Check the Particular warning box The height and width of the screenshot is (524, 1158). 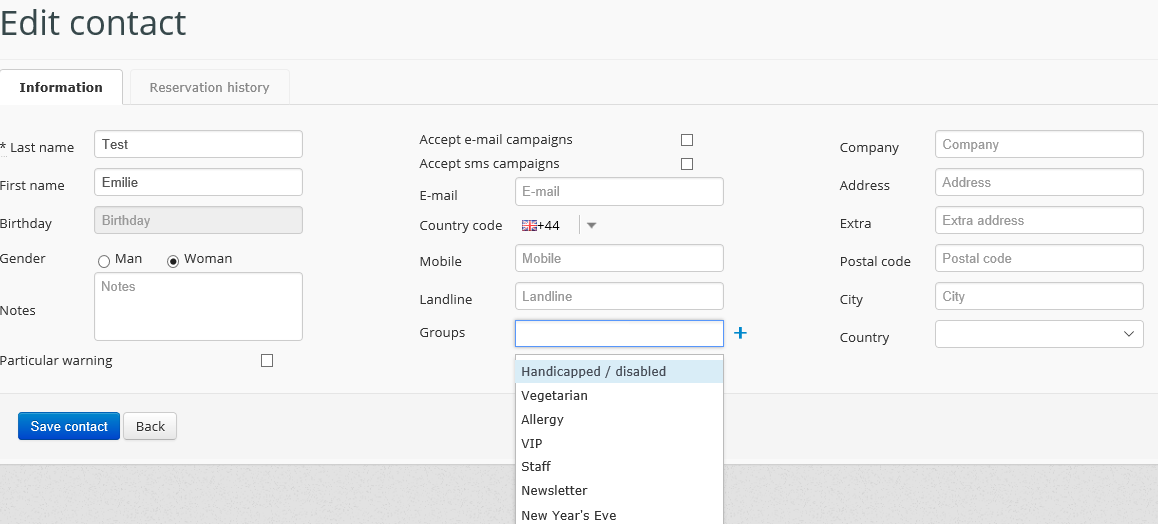pyautogui.click(x=267, y=361)
